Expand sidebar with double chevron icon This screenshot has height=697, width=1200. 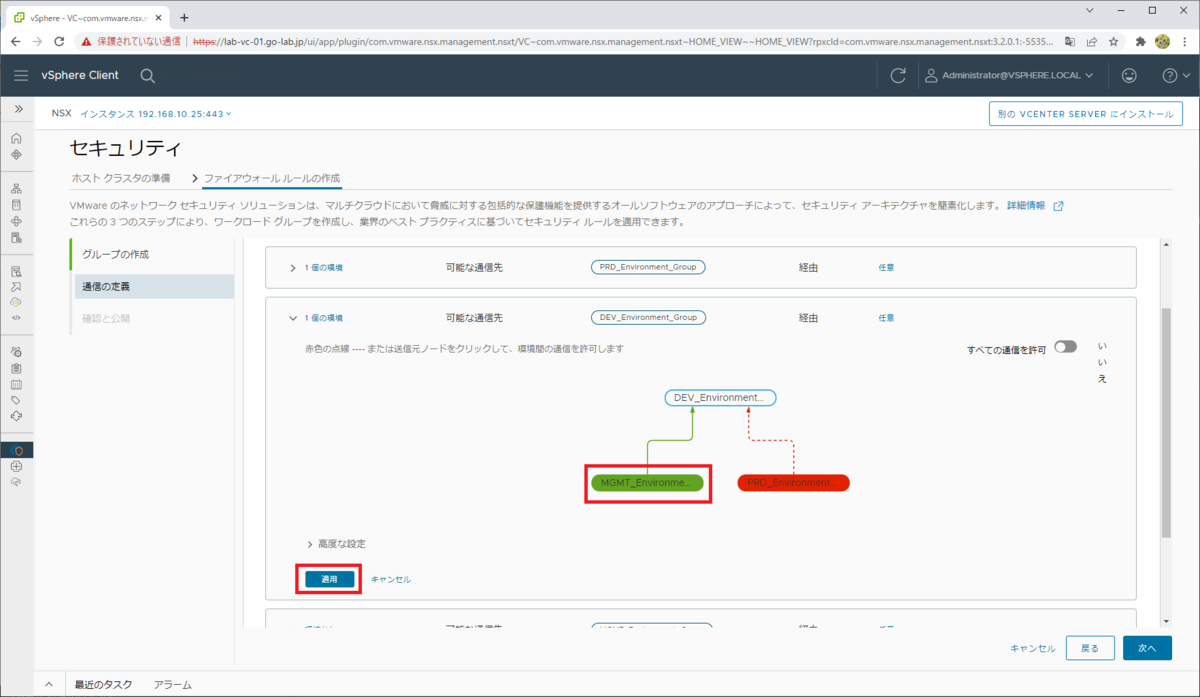tap(17, 108)
